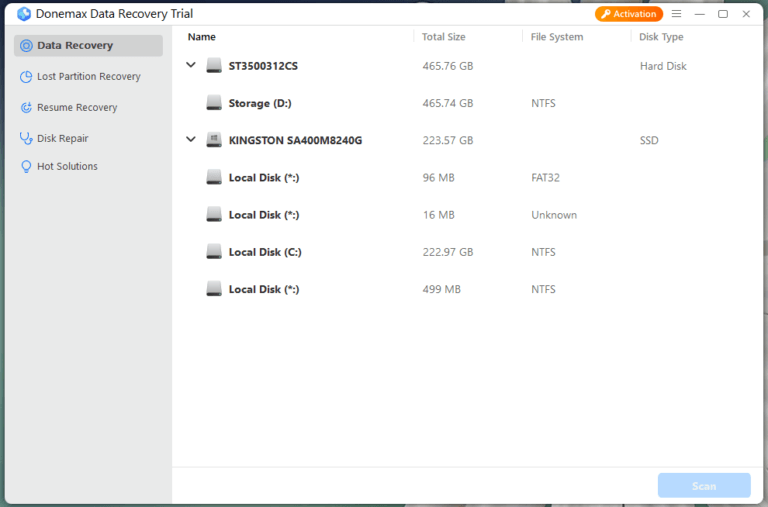Click the ST3500312CS hard disk icon
Screen dimensions: 768x507
coord(214,65)
